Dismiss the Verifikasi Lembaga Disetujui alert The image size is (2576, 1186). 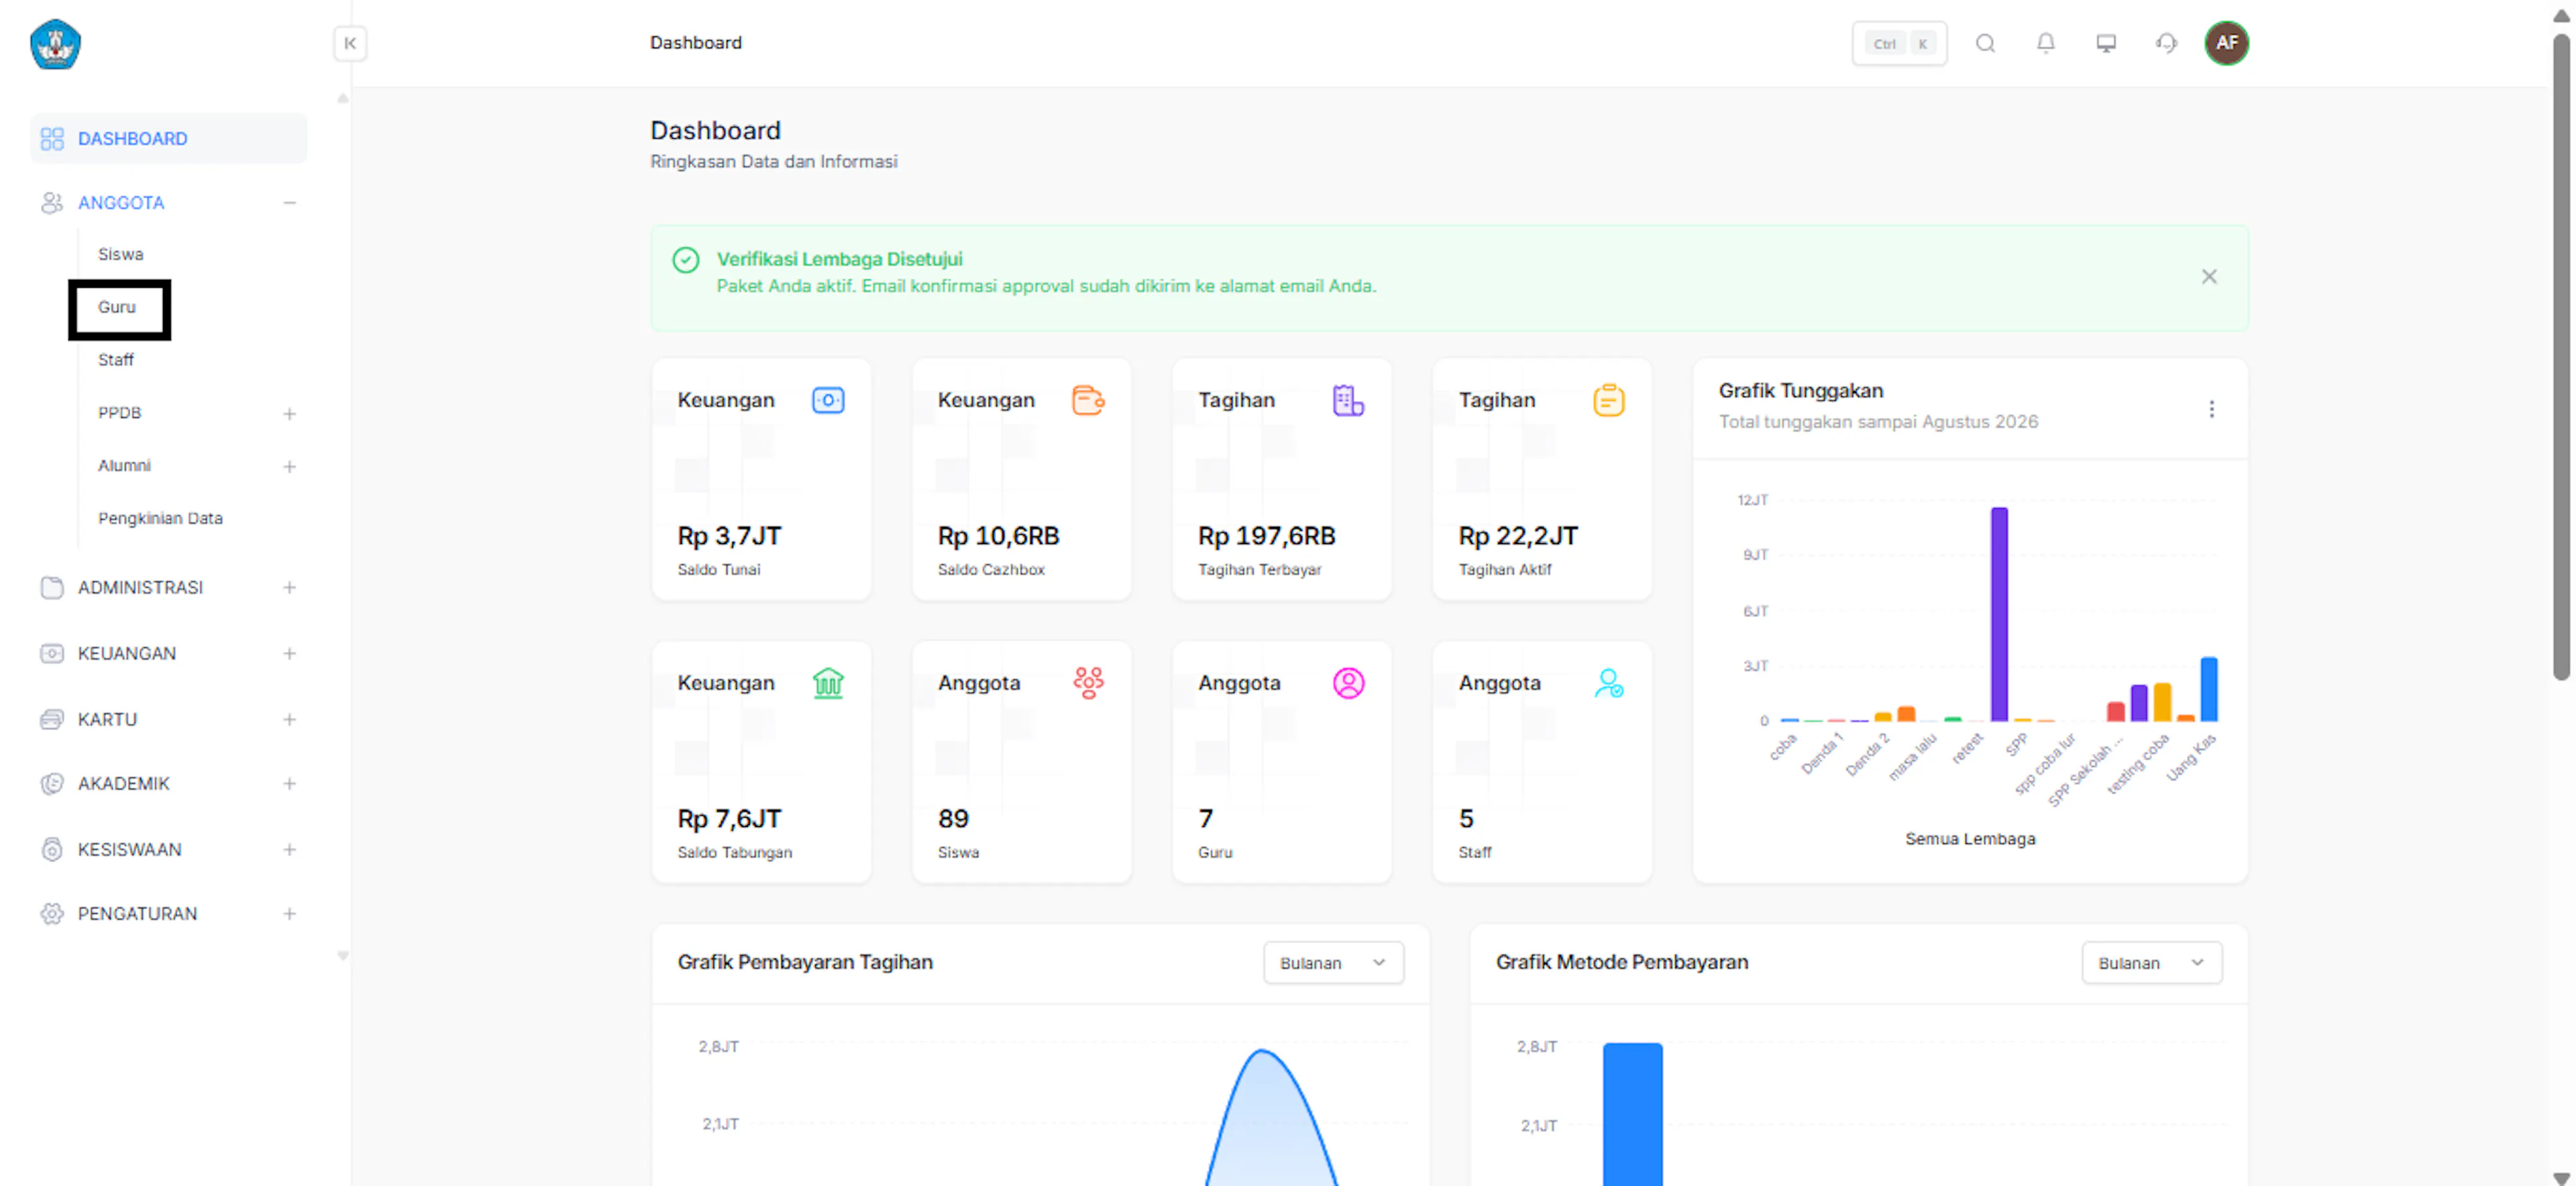[2208, 276]
